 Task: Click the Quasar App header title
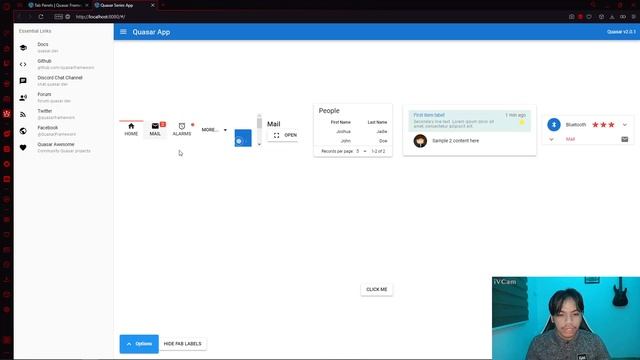(151, 32)
